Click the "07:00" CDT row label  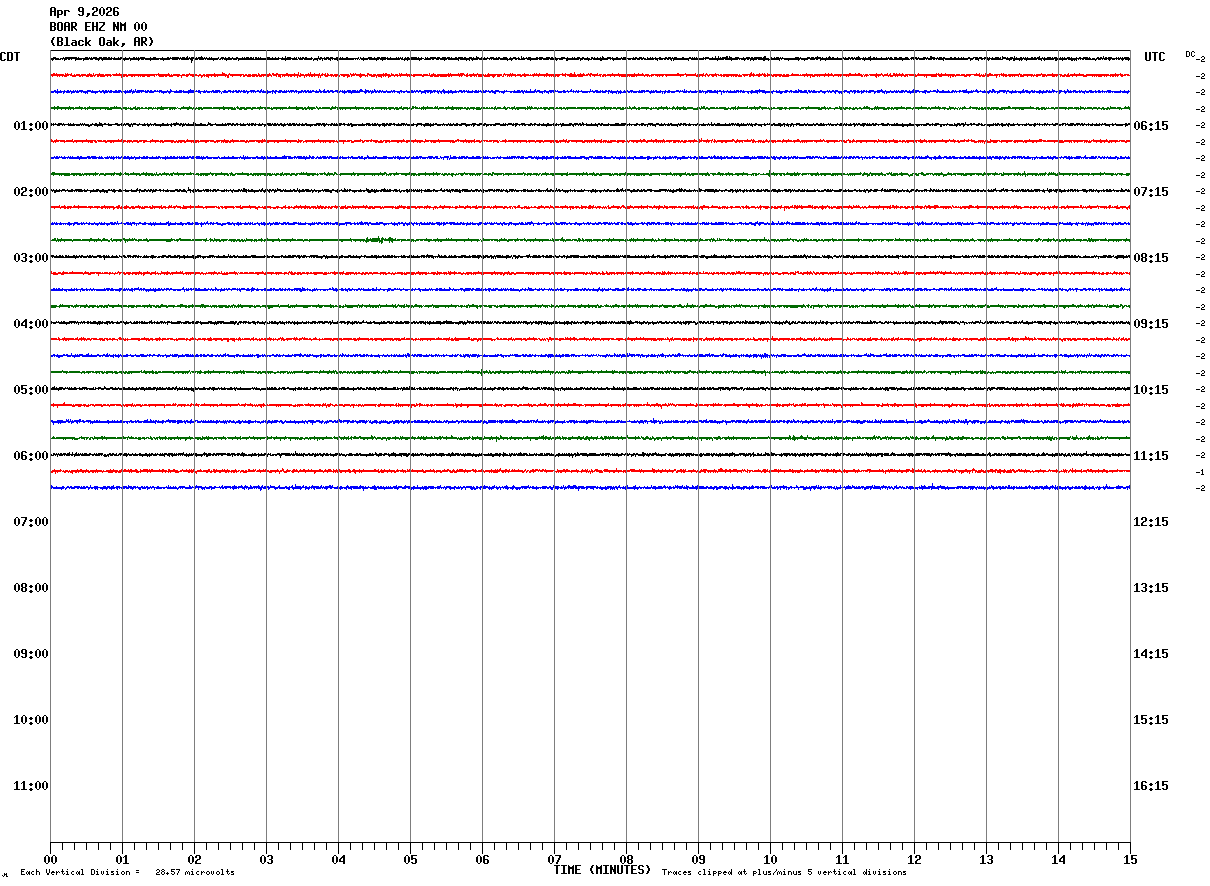click(31, 522)
